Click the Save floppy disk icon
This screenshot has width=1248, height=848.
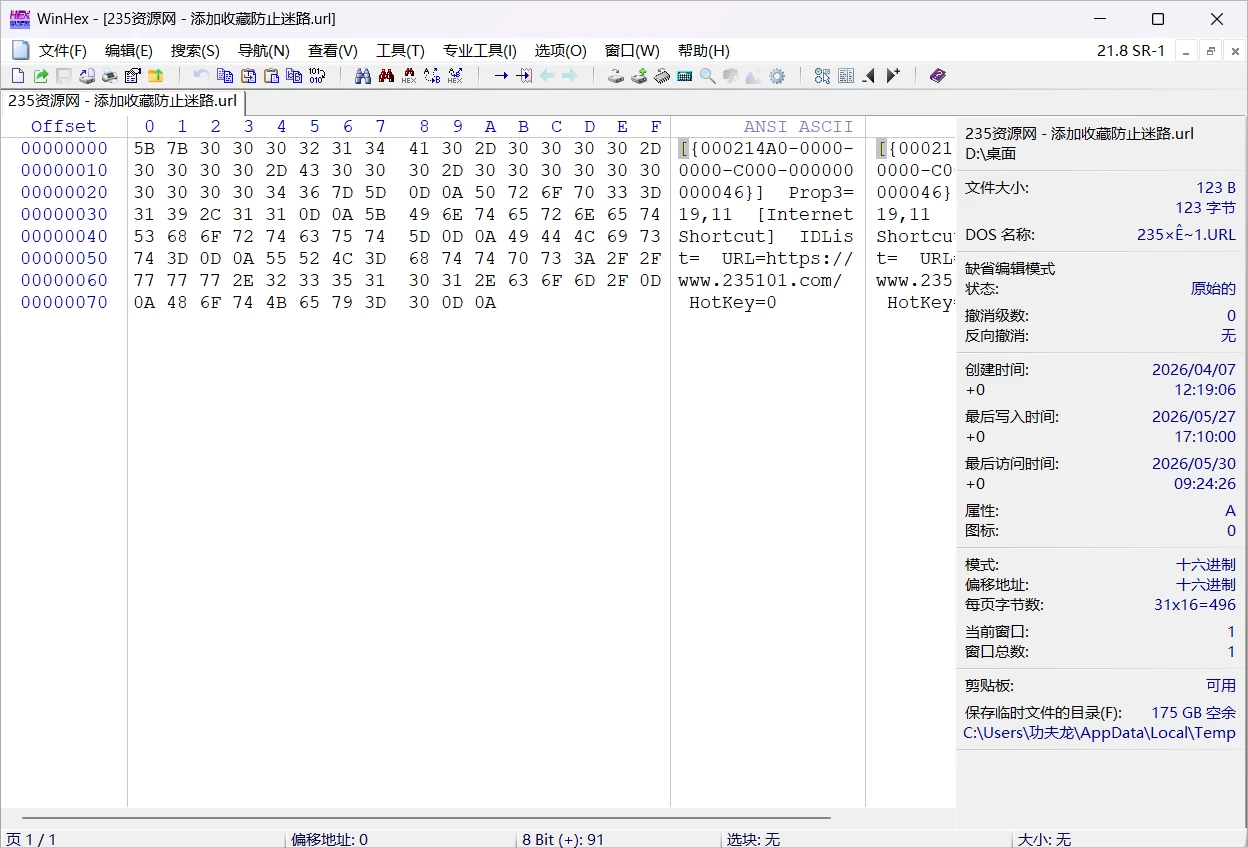(63, 76)
